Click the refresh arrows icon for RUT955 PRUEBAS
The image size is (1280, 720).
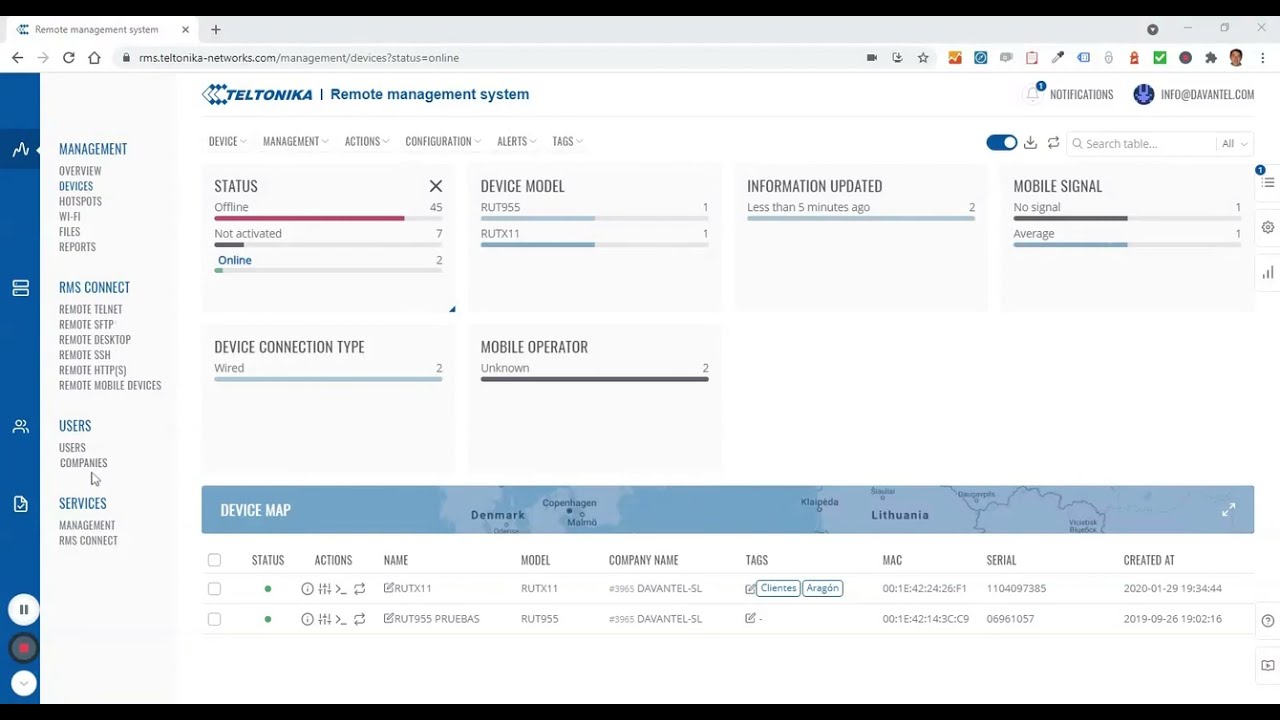click(360, 619)
